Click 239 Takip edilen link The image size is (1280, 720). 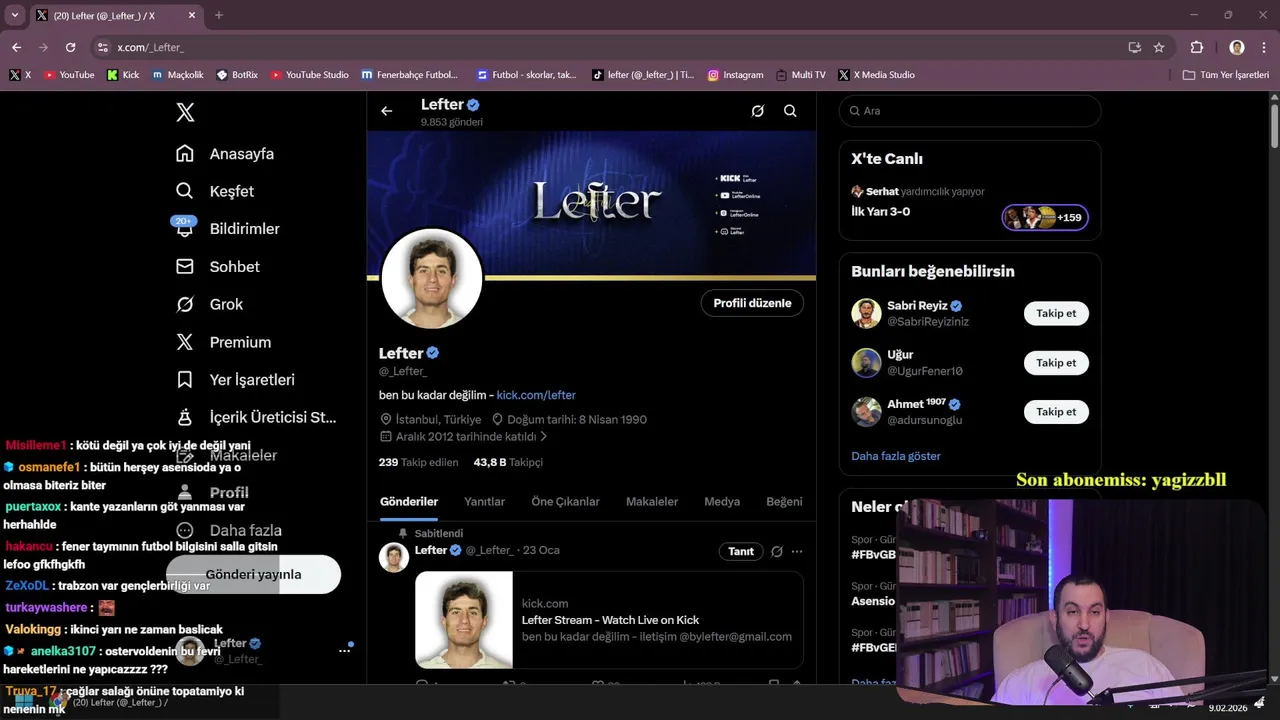pos(418,462)
